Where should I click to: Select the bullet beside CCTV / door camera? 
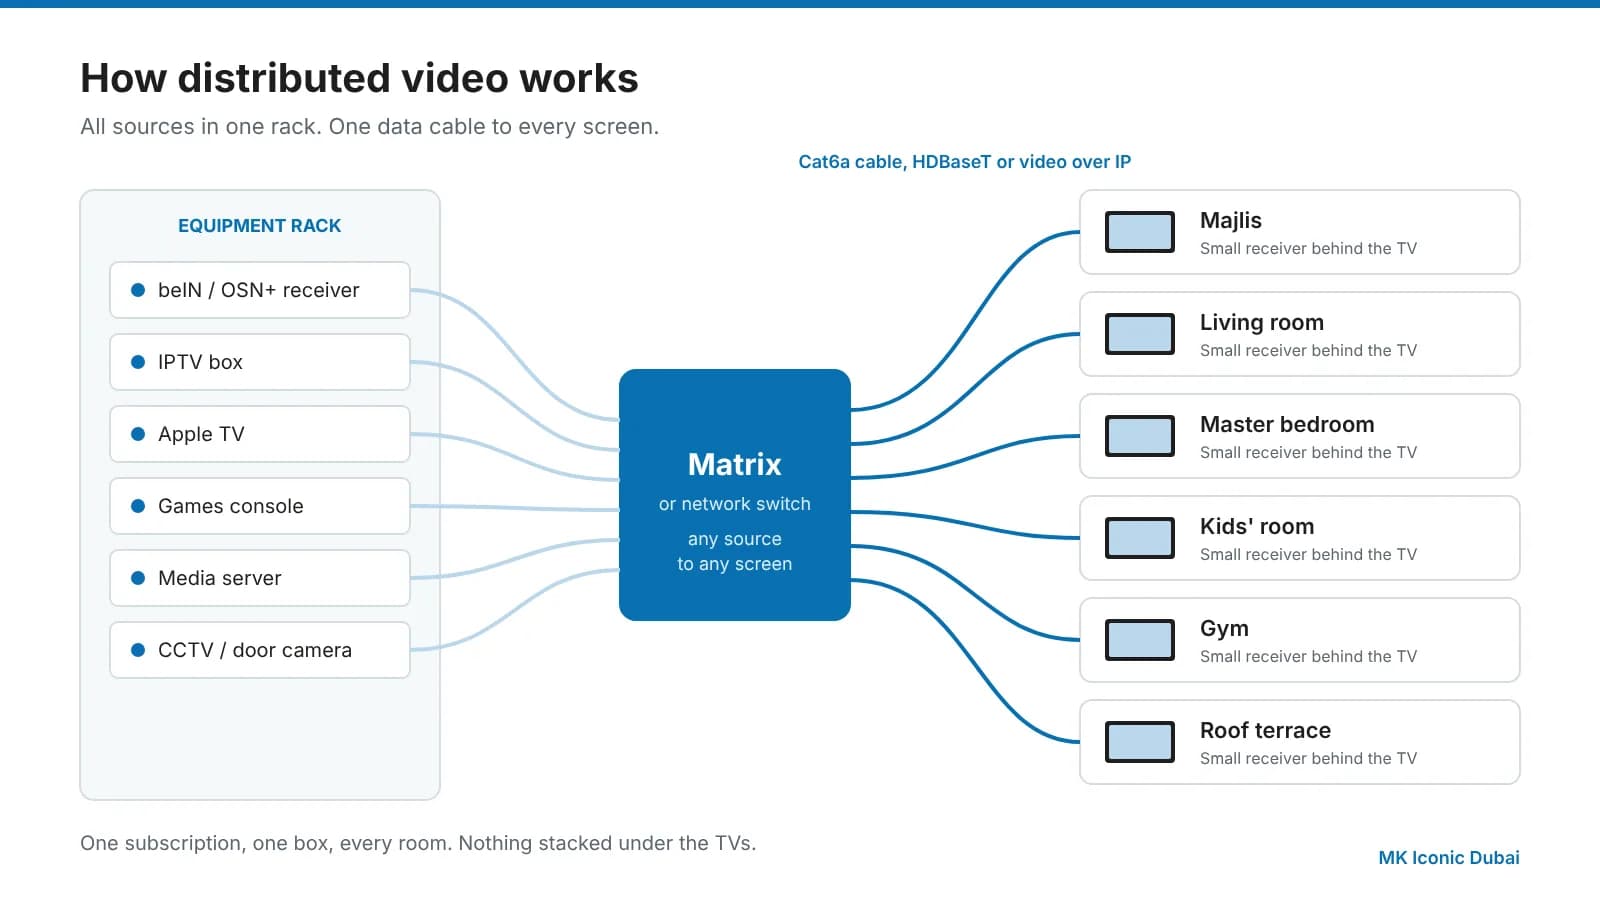[x=138, y=650]
